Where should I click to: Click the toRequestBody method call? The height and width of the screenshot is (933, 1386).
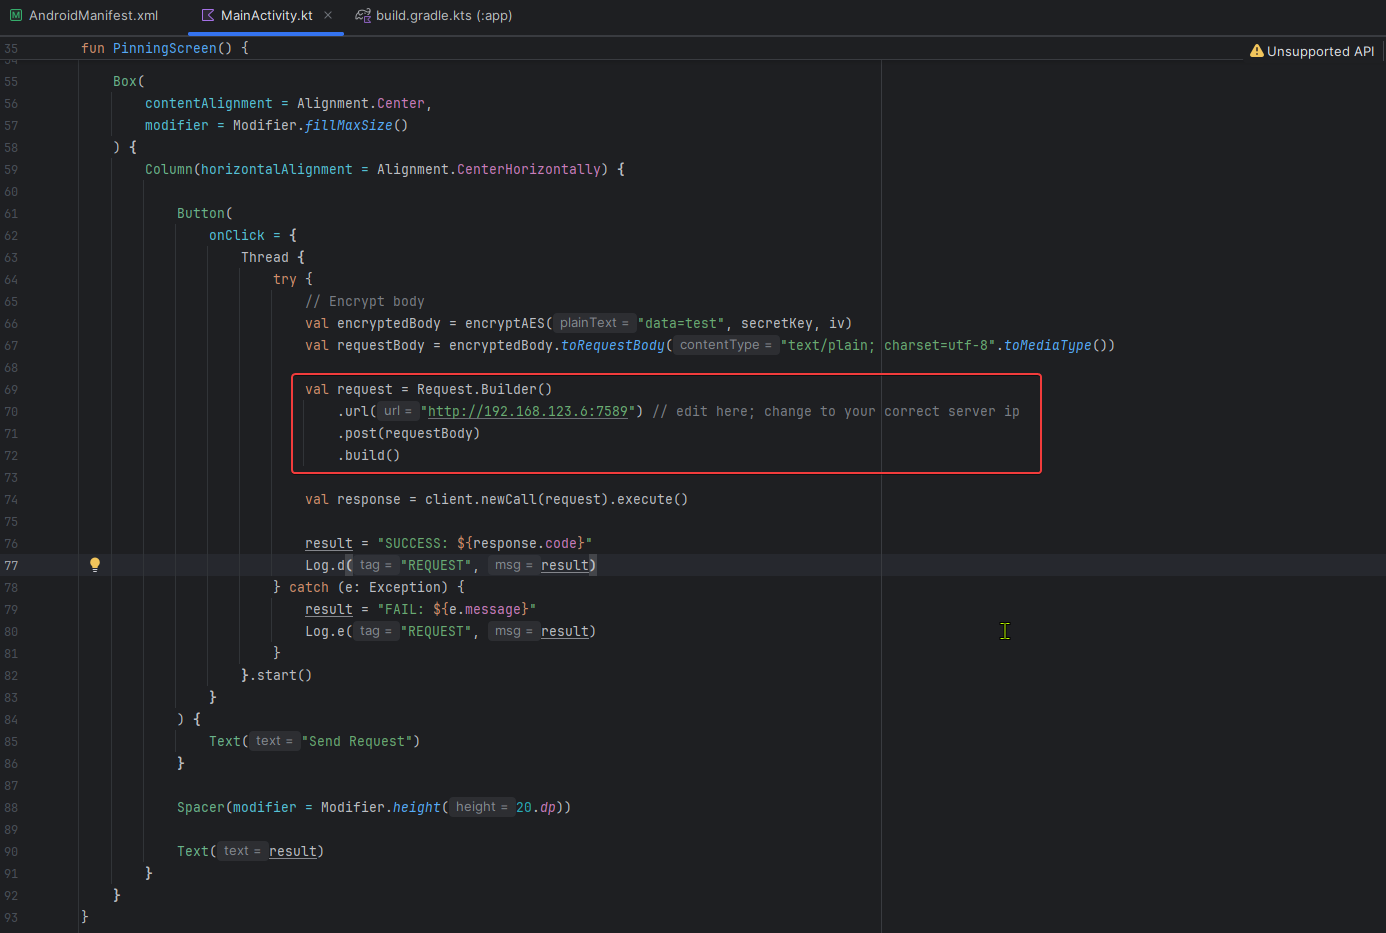pyautogui.click(x=613, y=345)
